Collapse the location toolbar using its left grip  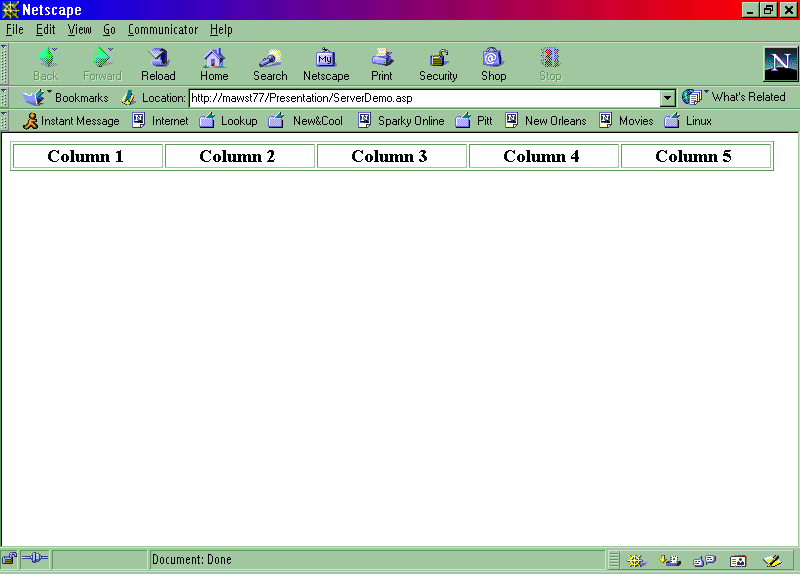pyautogui.click(x=4, y=98)
